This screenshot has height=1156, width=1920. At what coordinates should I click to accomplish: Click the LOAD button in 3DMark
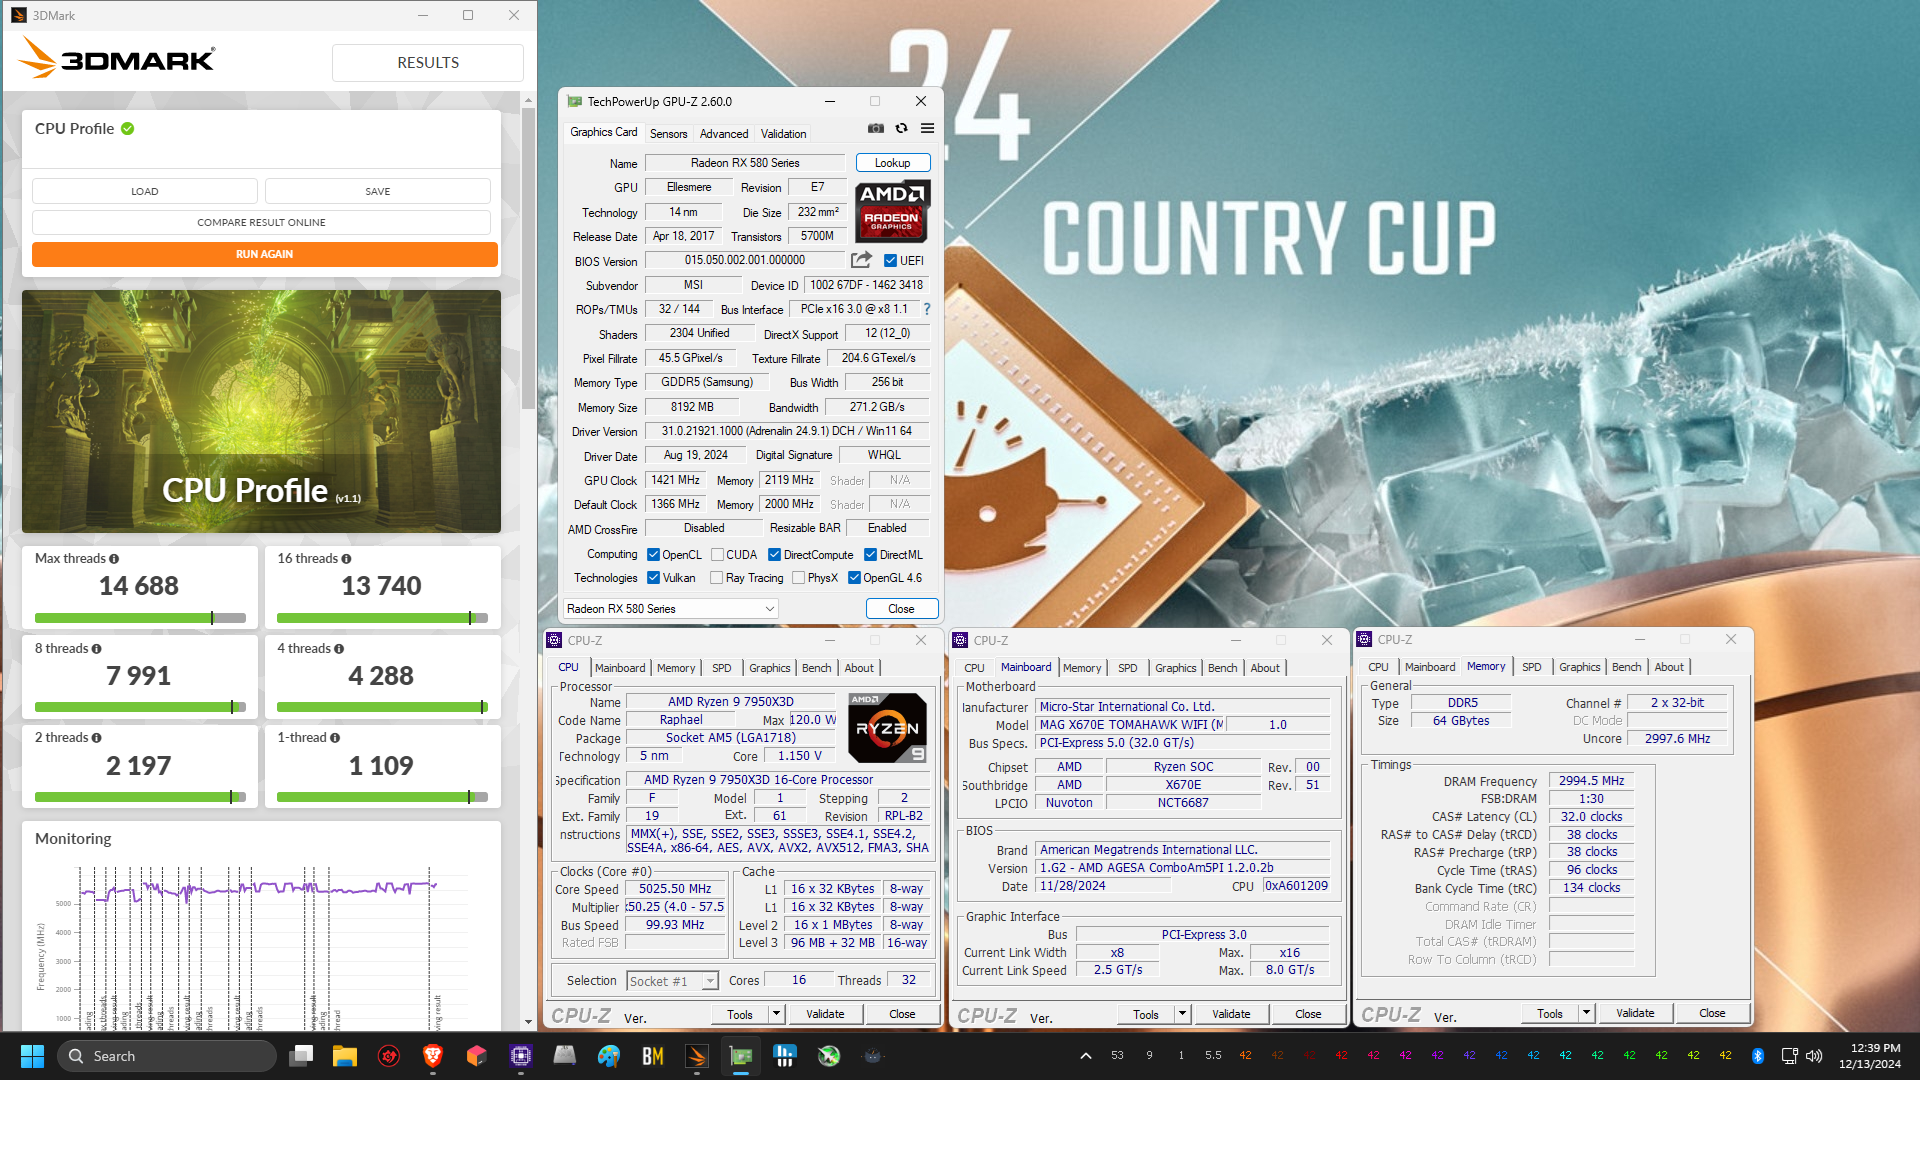(145, 191)
